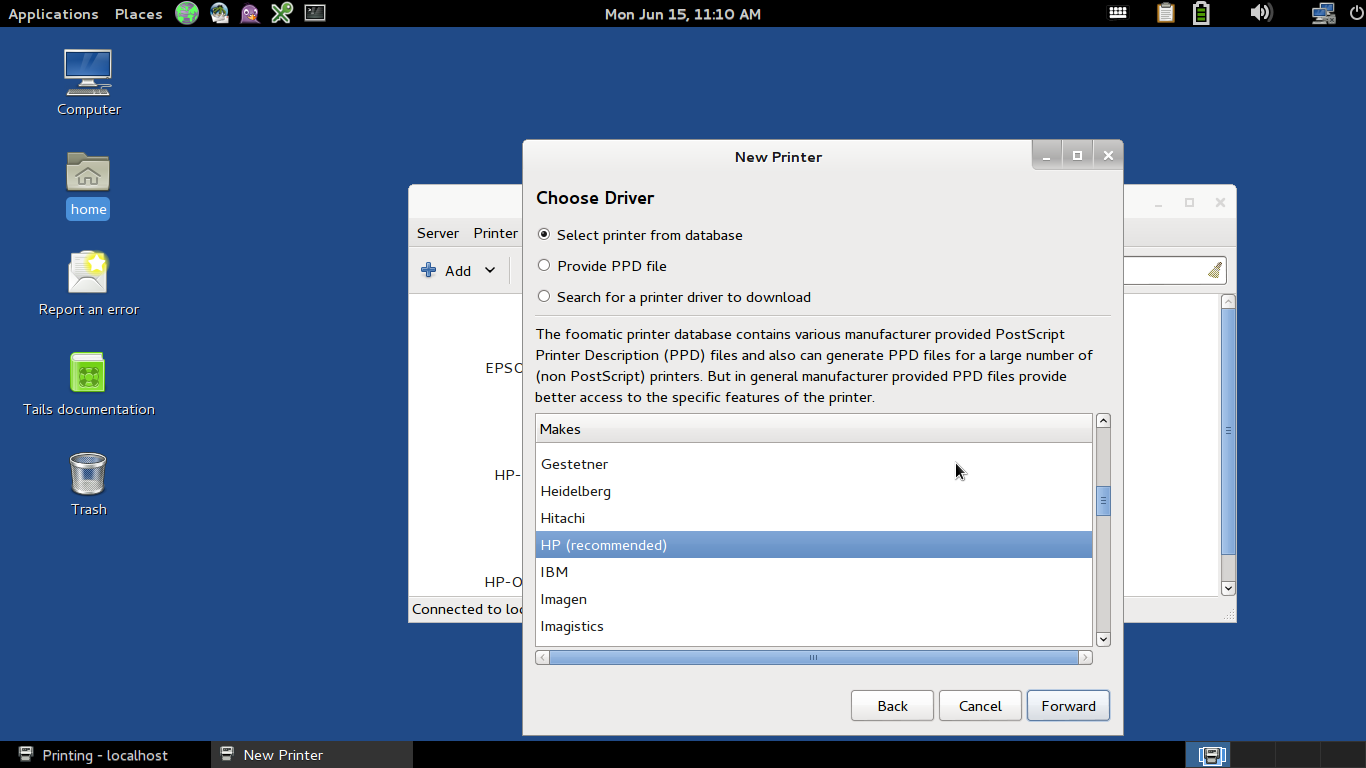The image size is (1366, 768).
Task: Click makes list scroll down arrow
Action: tap(1104, 639)
